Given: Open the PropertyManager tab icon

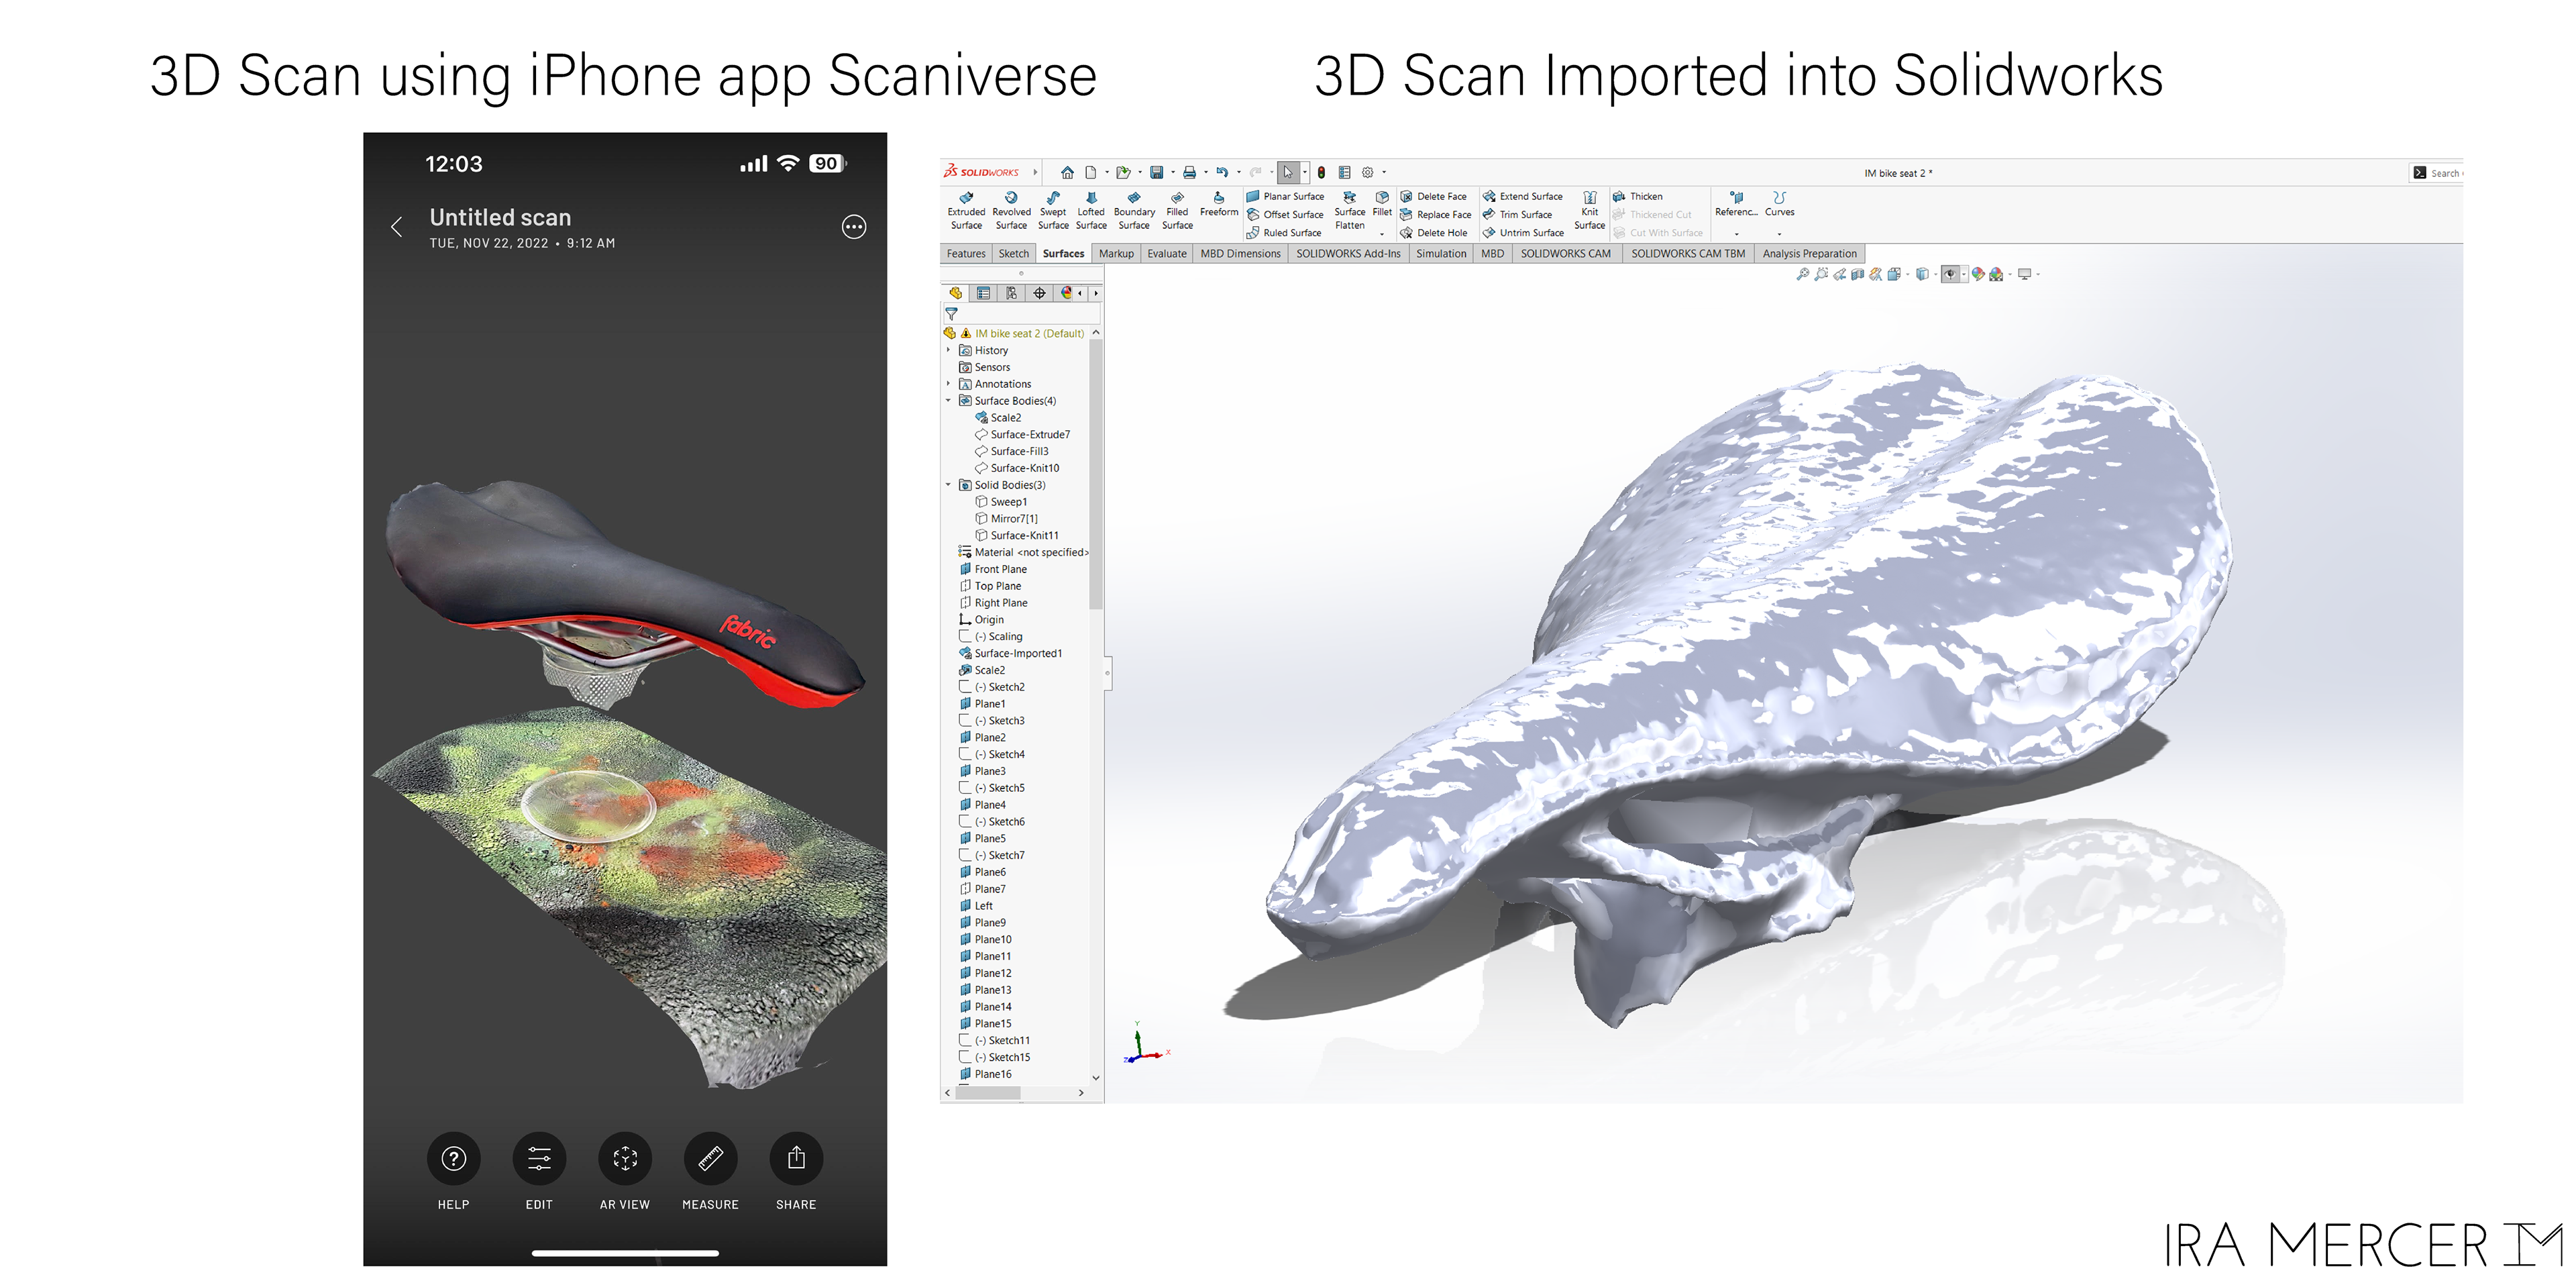Looking at the screenshot, I should (x=984, y=293).
